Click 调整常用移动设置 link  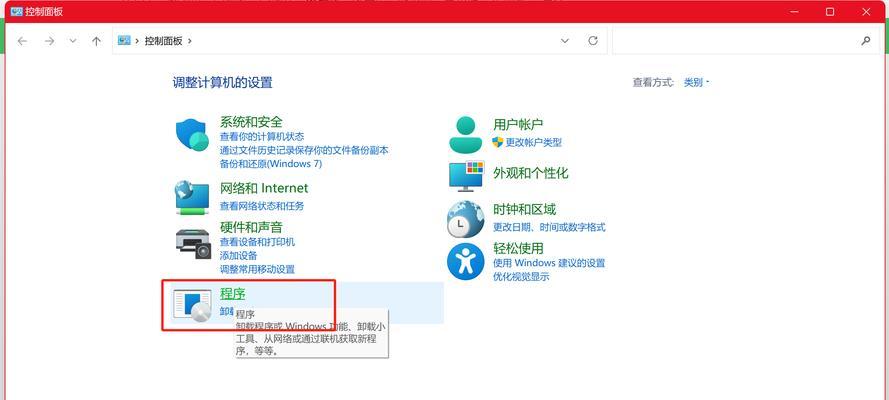point(257,269)
